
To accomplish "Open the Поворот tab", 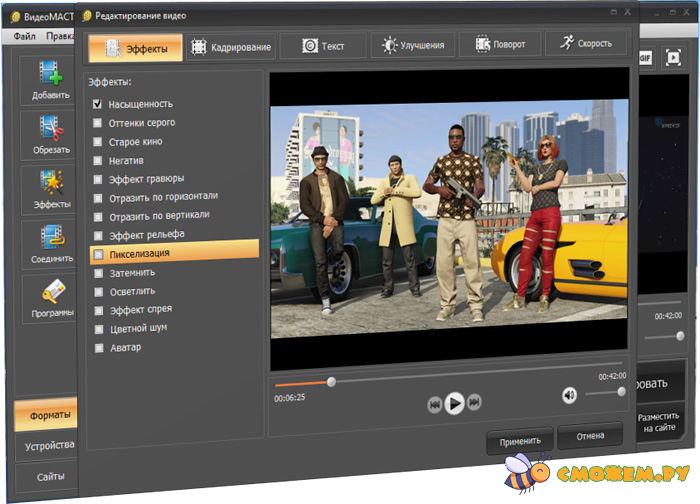I will (x=500, y=44).
